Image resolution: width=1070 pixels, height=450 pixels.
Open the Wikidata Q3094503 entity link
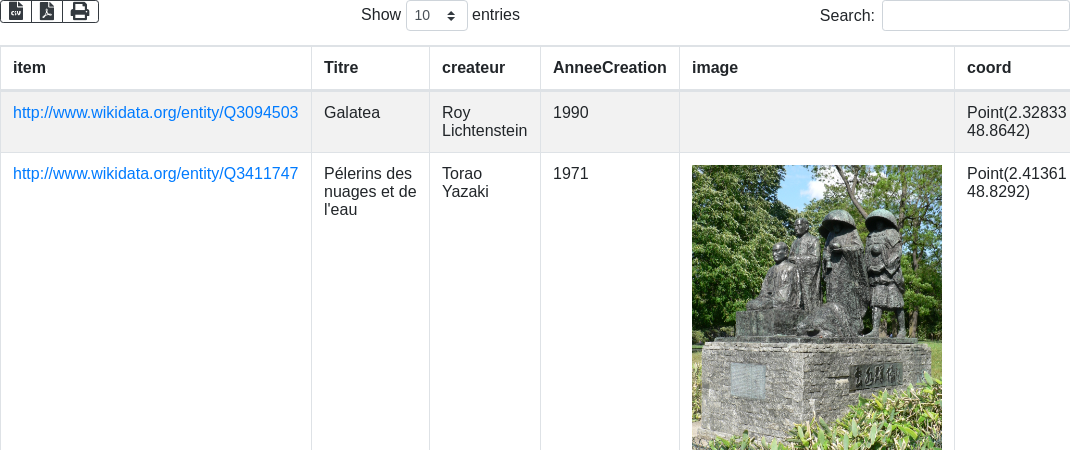pos(155,113)
